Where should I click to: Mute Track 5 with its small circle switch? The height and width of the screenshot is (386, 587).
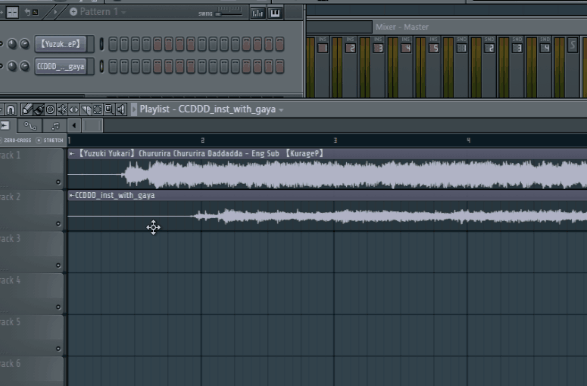tap(58, 348)
